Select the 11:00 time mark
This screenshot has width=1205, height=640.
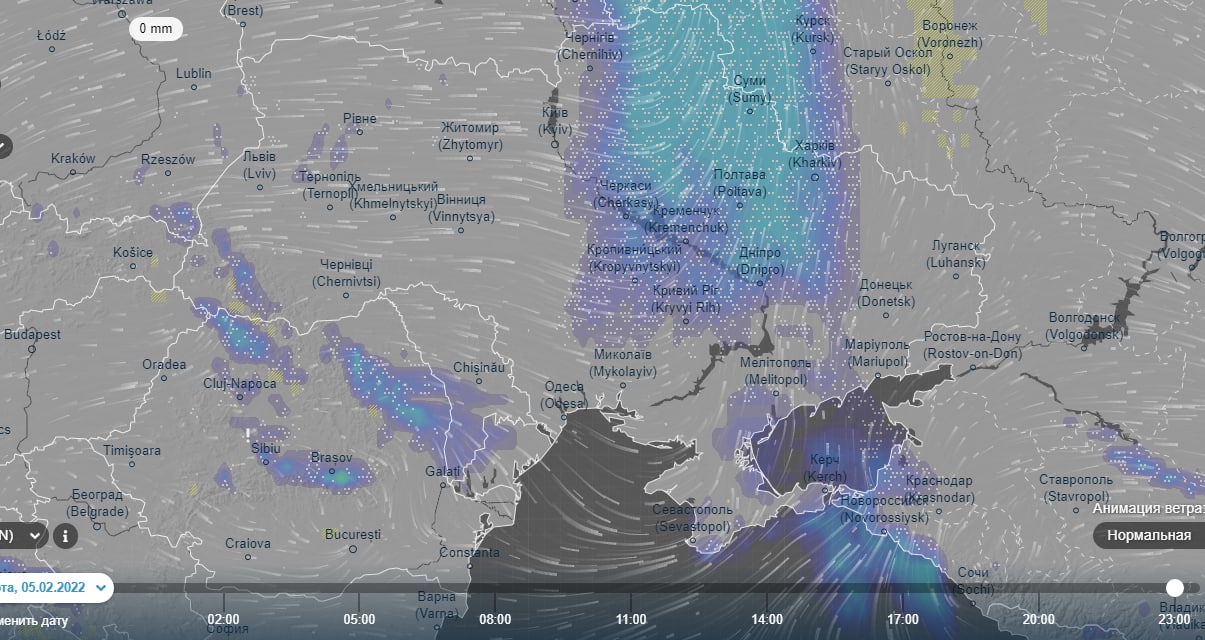(x=631, y=620)
